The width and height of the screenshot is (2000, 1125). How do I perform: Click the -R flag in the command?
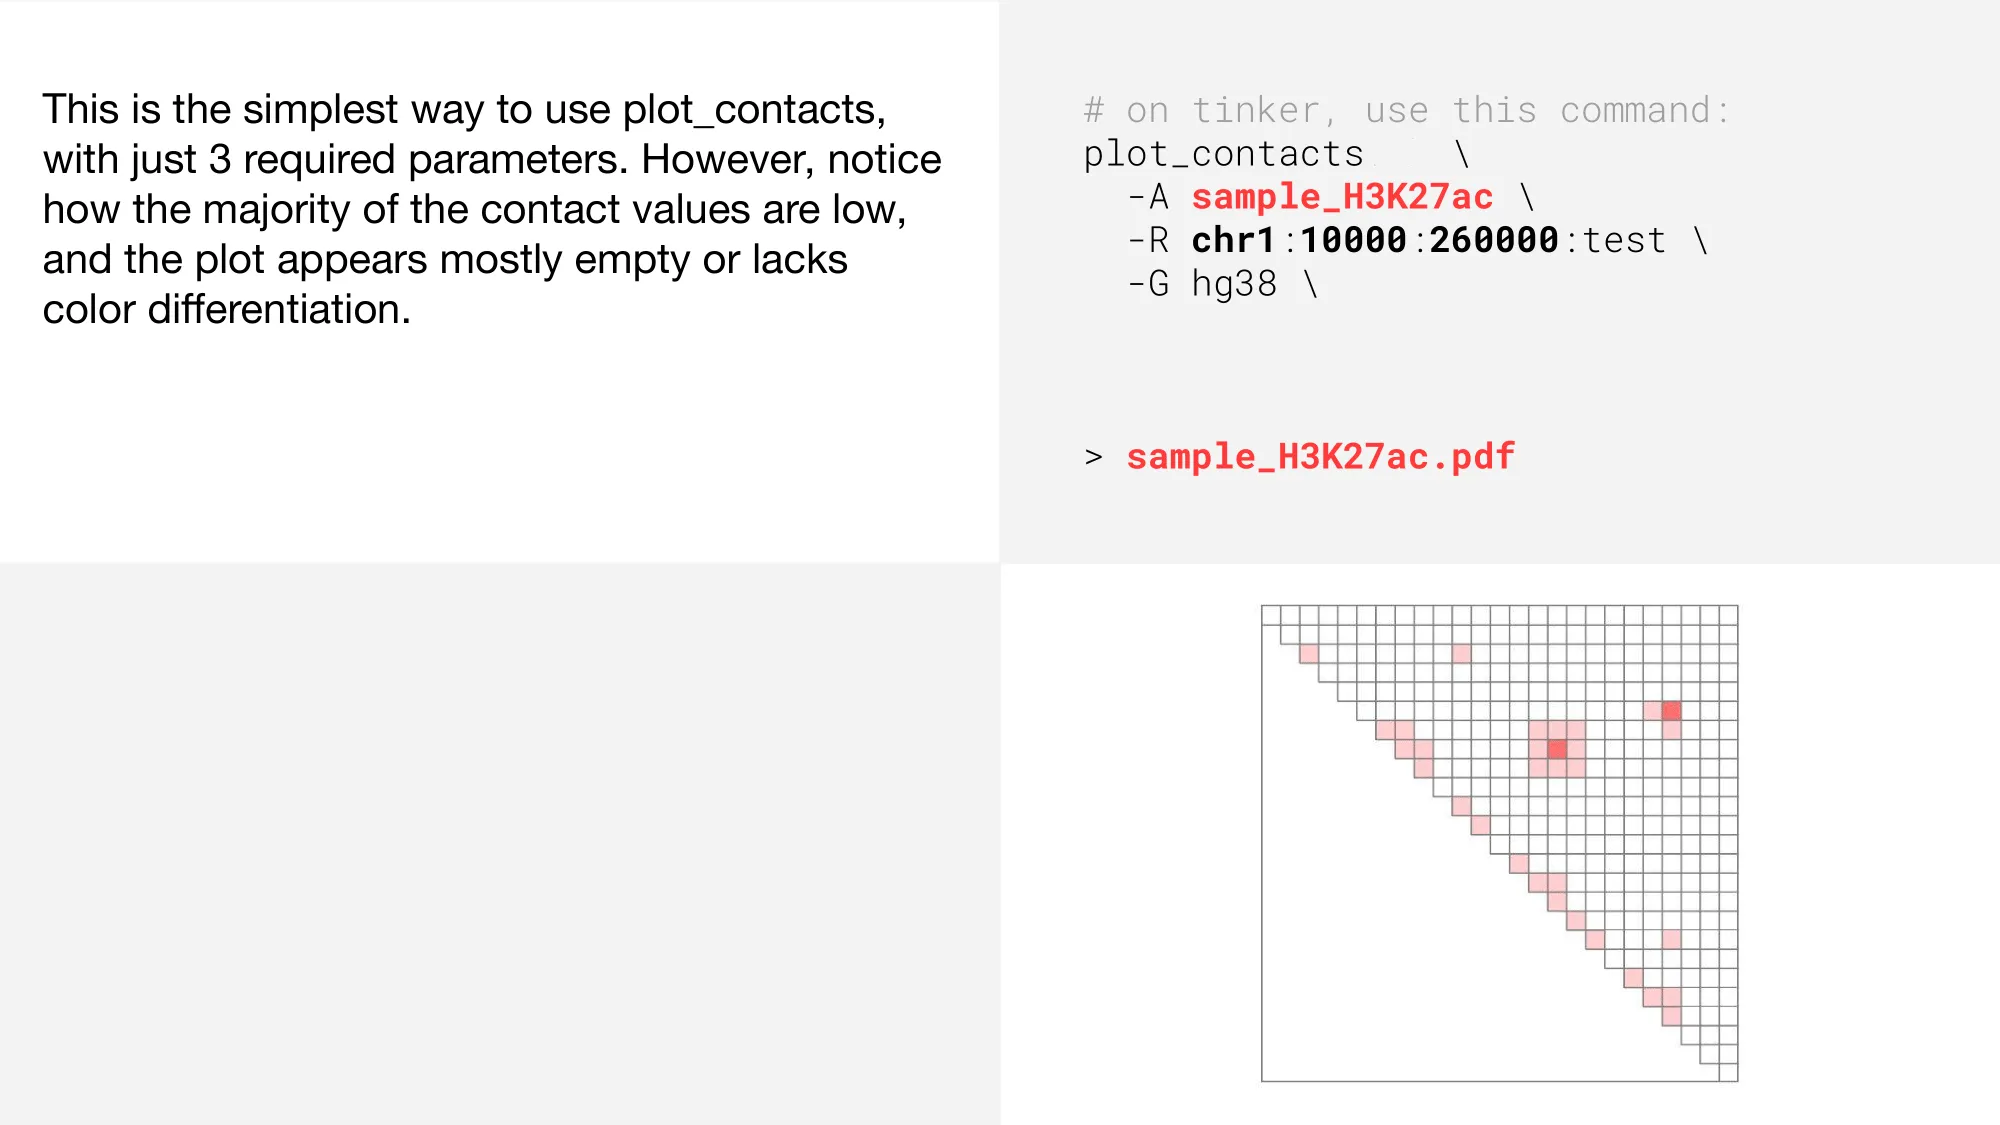(1148, 240)
